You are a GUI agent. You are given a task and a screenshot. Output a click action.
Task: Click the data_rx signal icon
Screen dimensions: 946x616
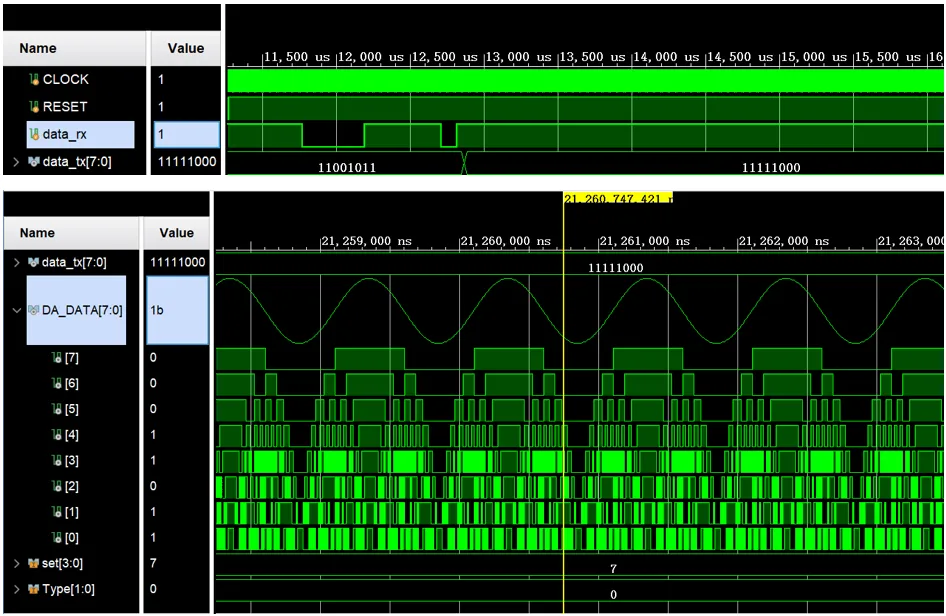(34, 134)
